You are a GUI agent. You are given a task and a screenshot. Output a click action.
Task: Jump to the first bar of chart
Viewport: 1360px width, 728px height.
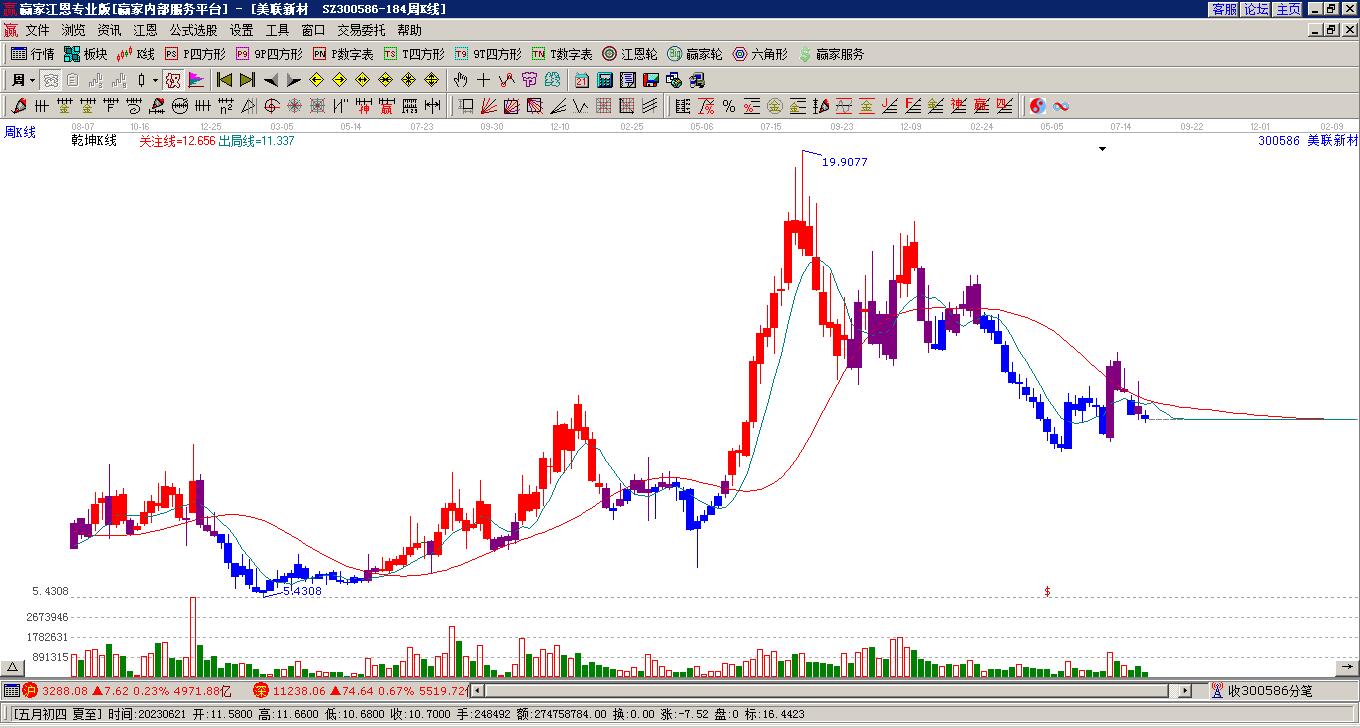pyautogui.click(x=224, y=80)
